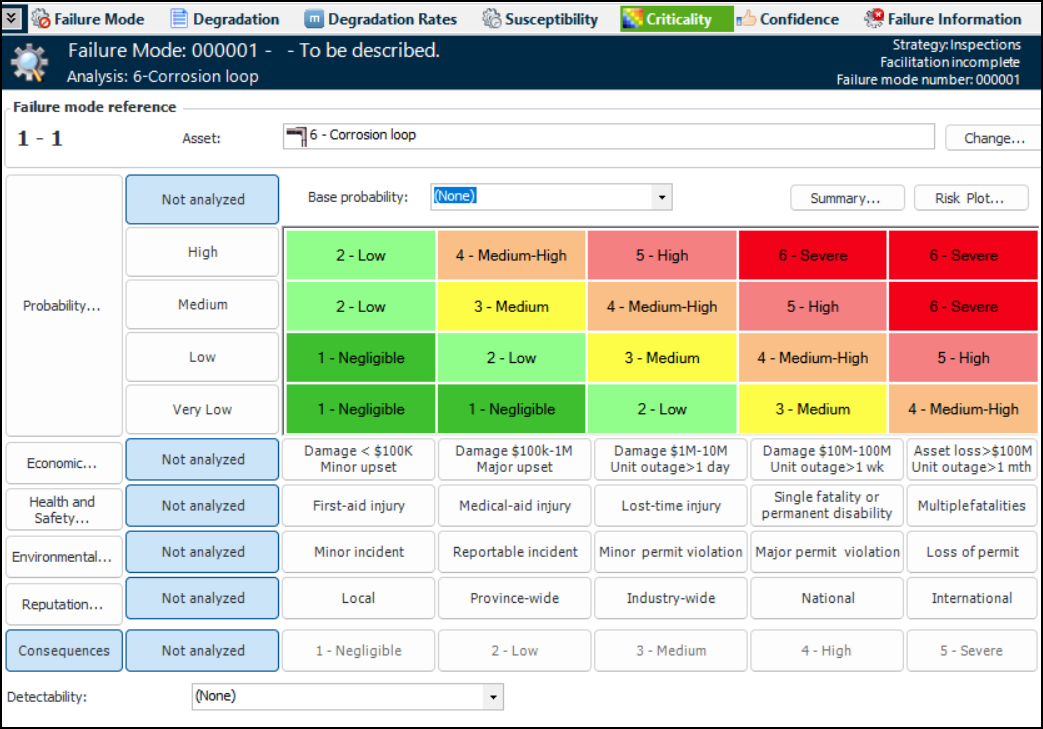Toggle Lost-time injury consequence option

click(671, 506)
